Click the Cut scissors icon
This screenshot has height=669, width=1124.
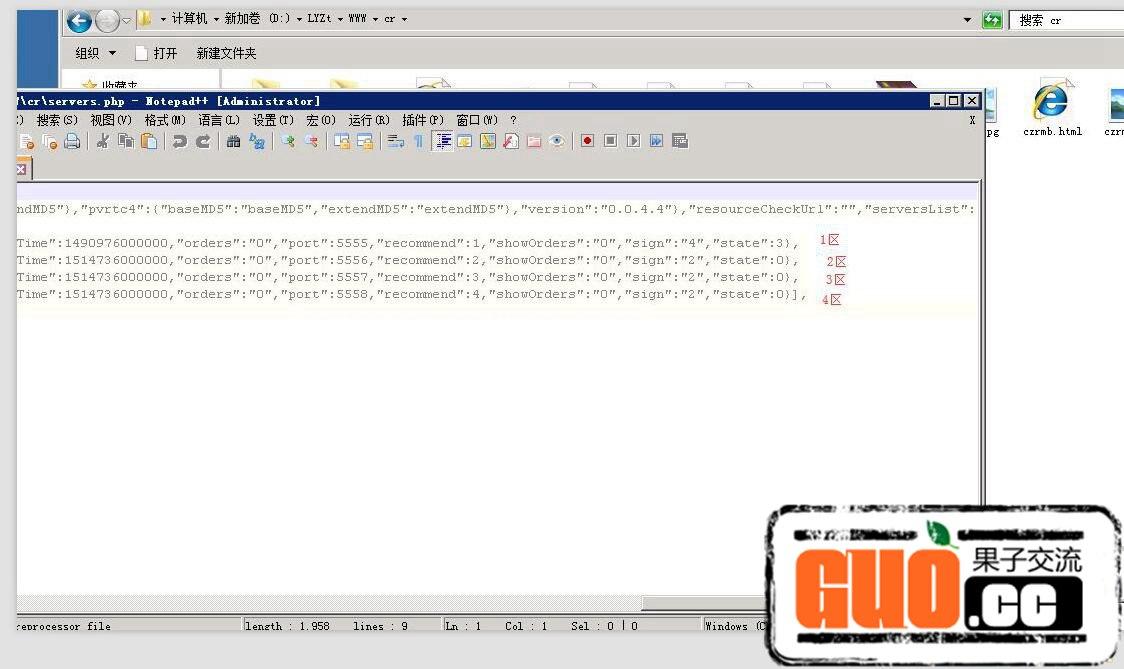(102, 142)
